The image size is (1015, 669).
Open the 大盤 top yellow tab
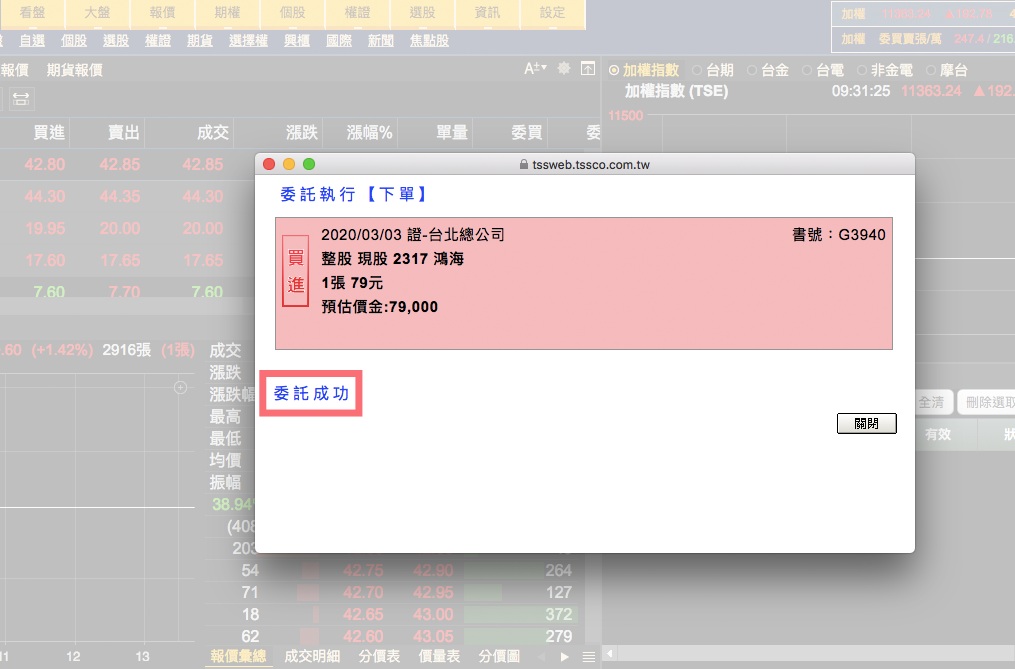tap(97, 14)
